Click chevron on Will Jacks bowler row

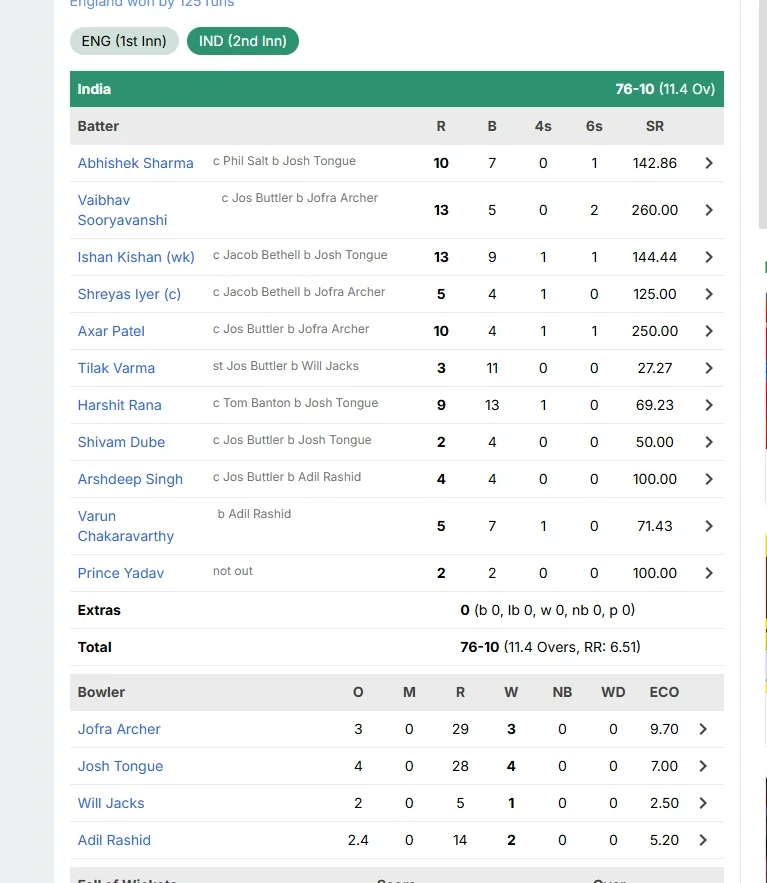point(703,803)
